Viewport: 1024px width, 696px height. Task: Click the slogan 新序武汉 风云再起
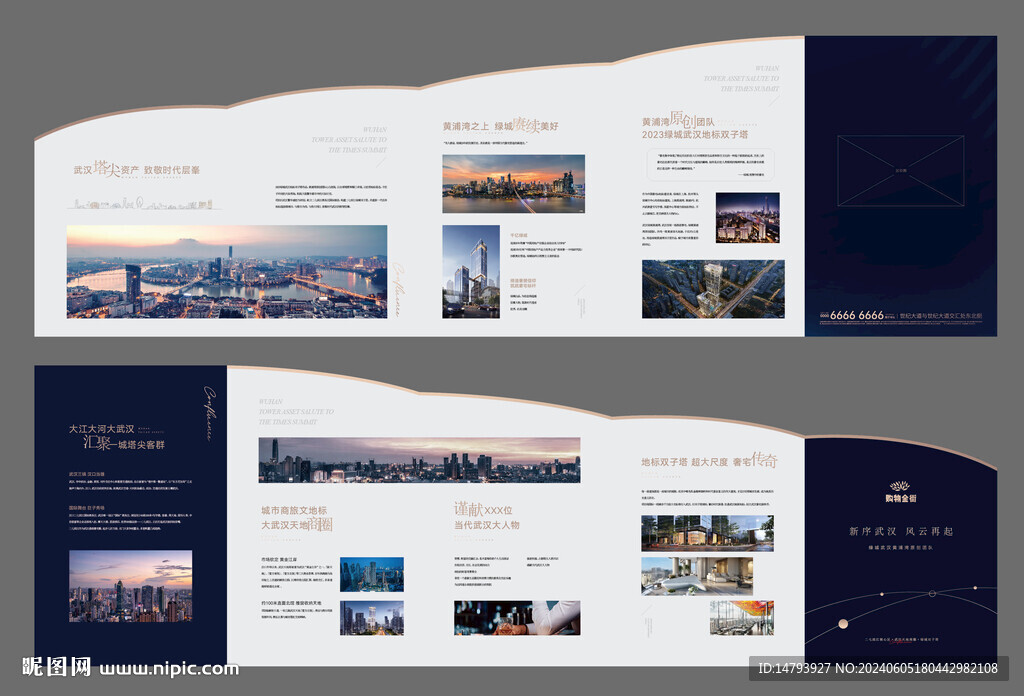point(901,531)
